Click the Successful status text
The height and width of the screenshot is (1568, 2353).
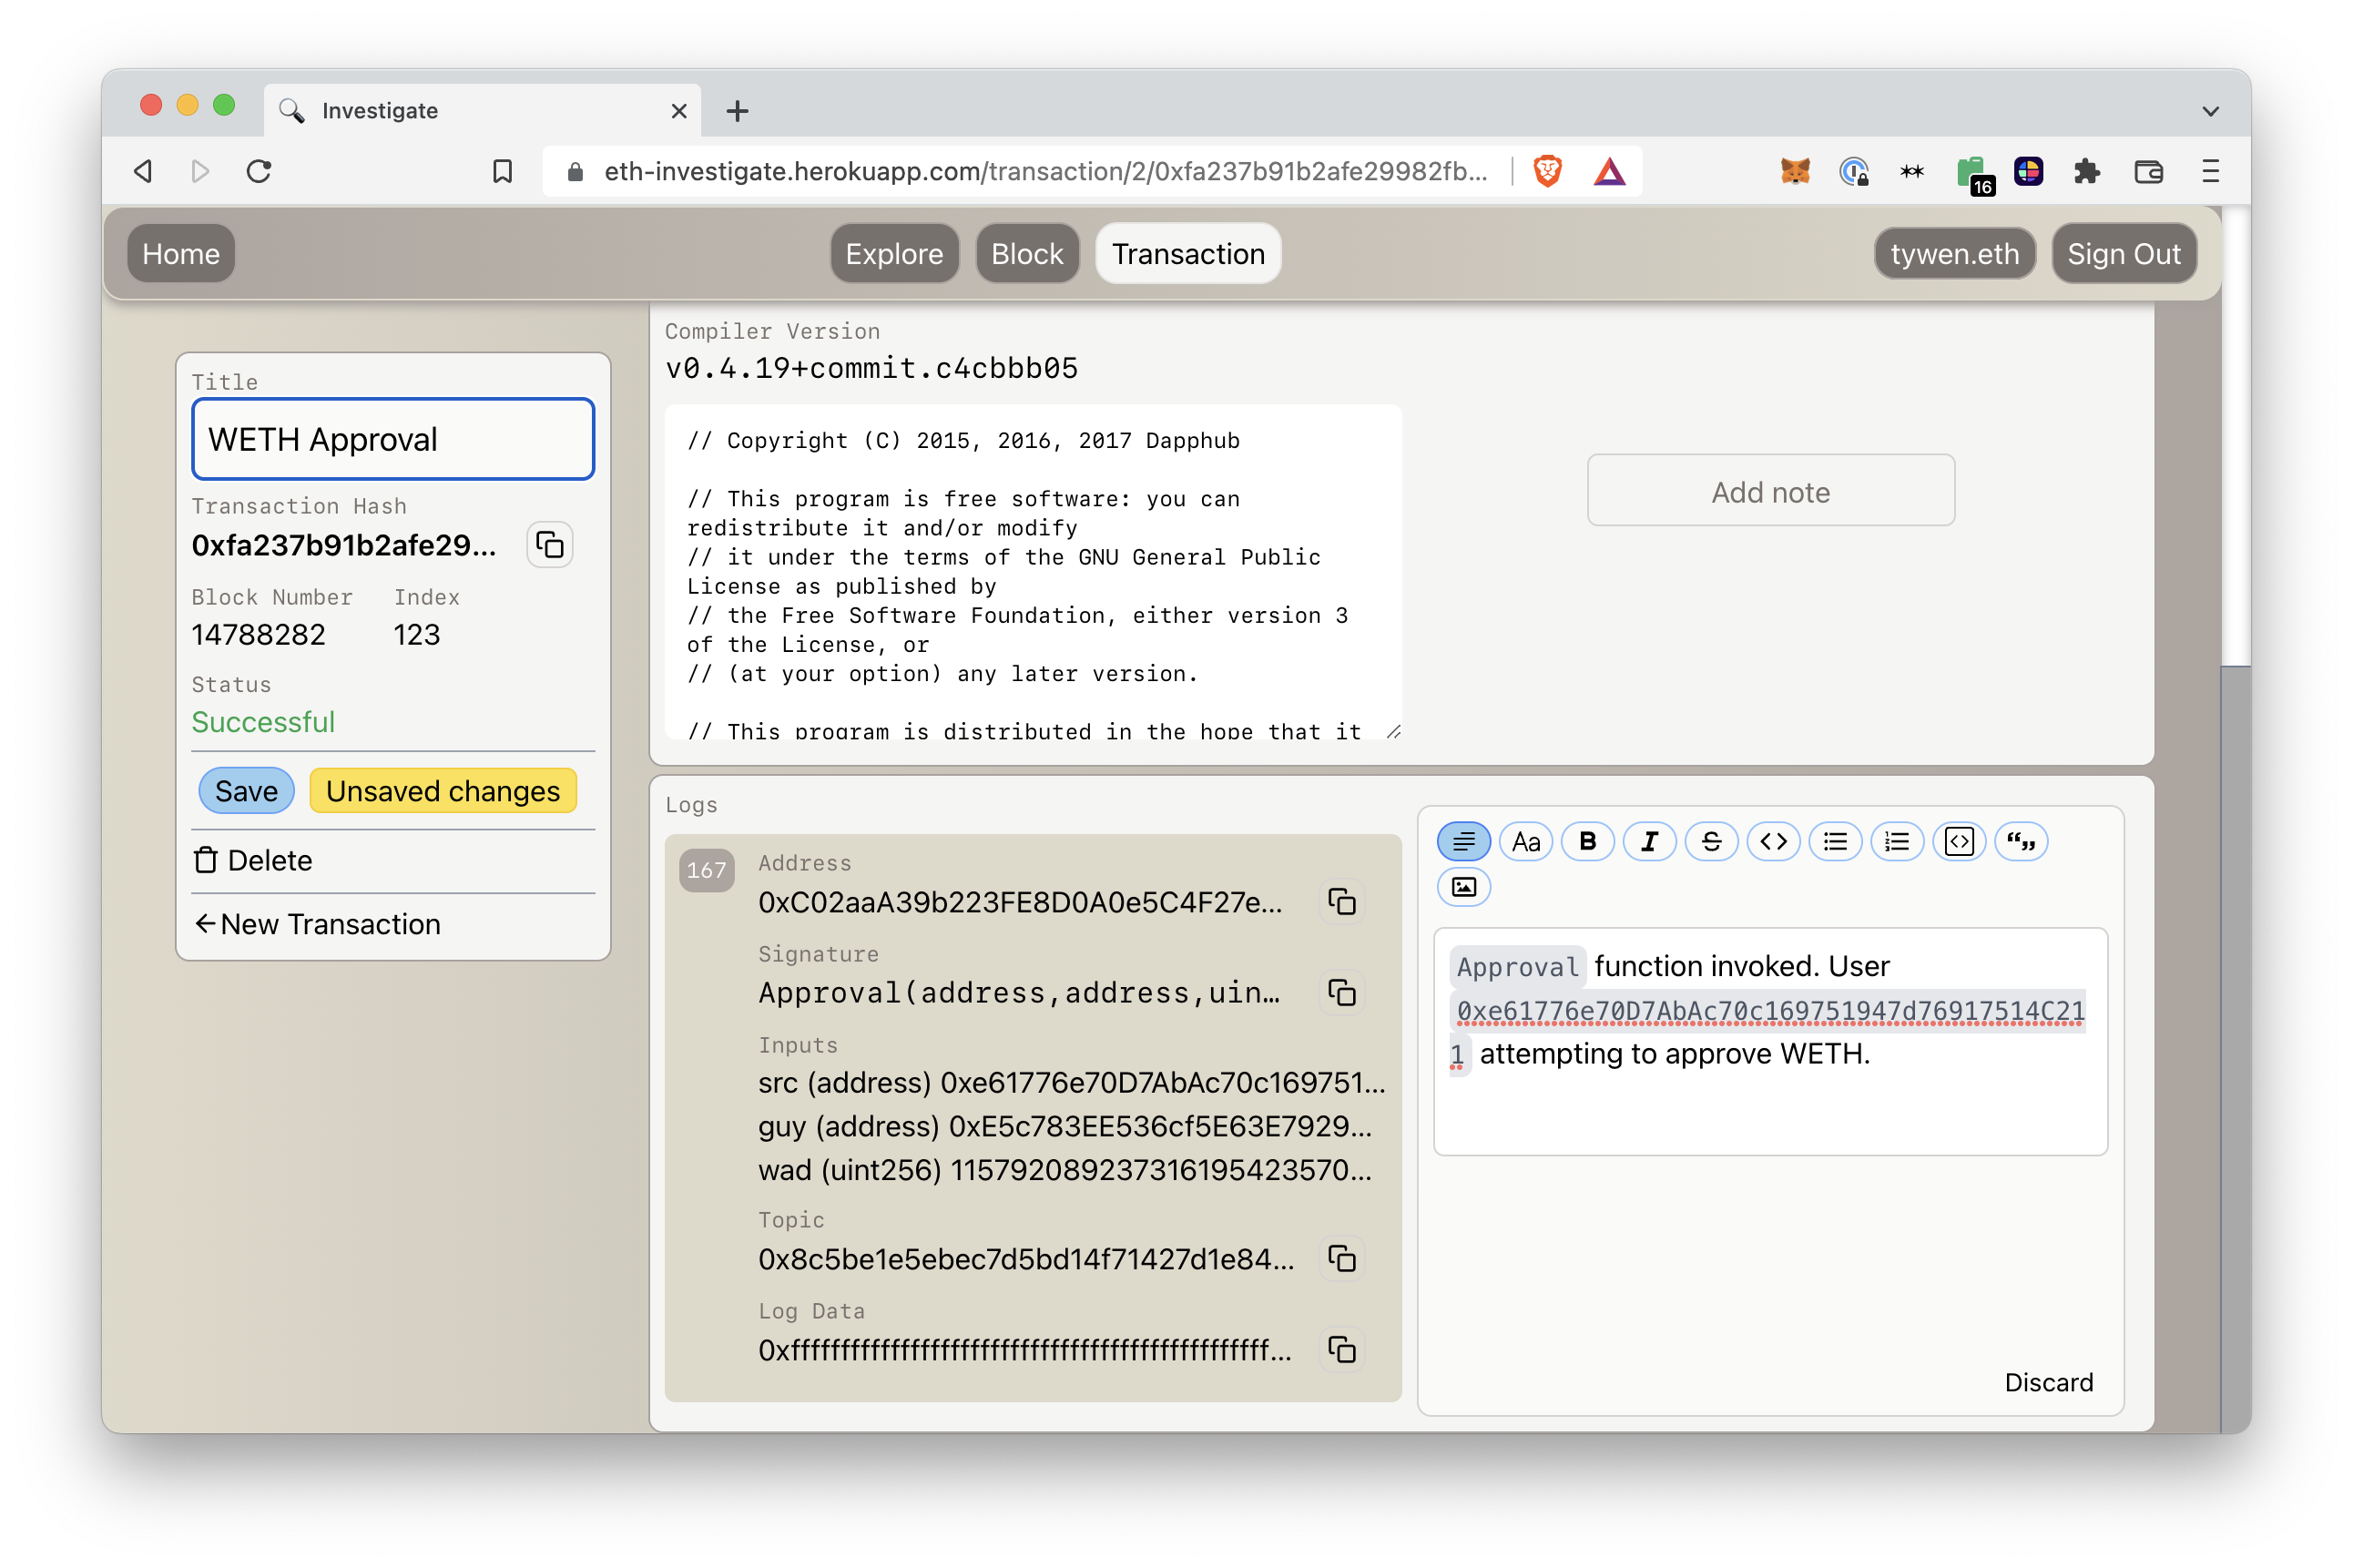263,722
